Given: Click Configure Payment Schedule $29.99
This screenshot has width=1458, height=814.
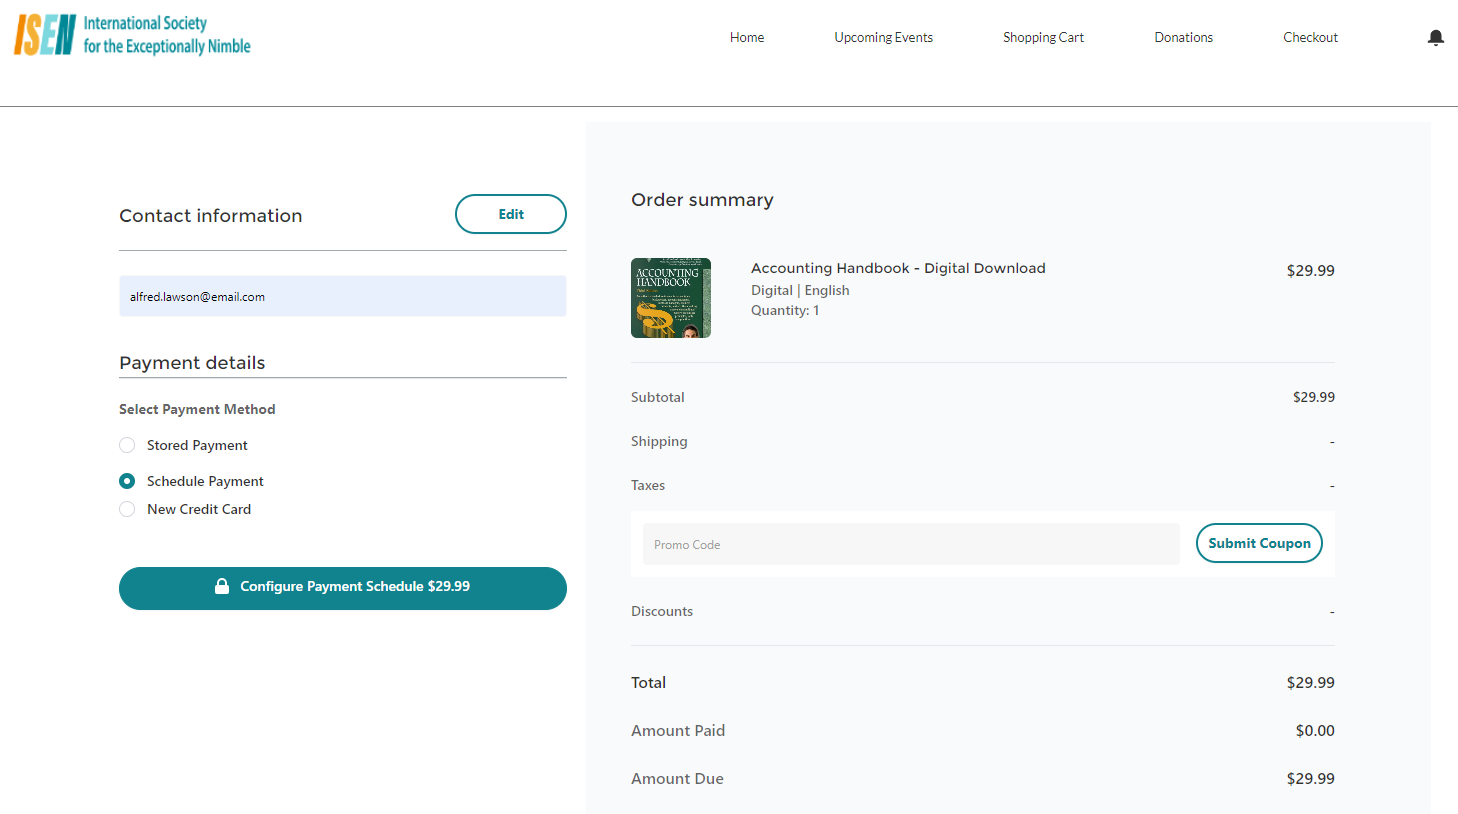Looking at the screenshot, I should coord(343,588).
